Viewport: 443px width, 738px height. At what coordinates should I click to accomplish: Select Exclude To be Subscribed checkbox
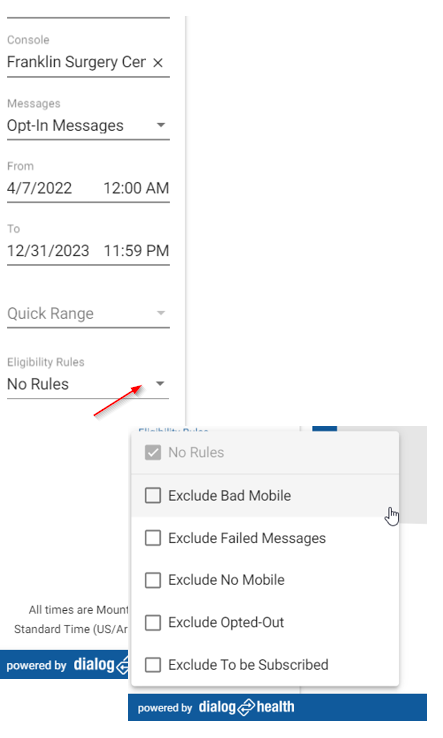pyautogui.click(x=153, y=665)
